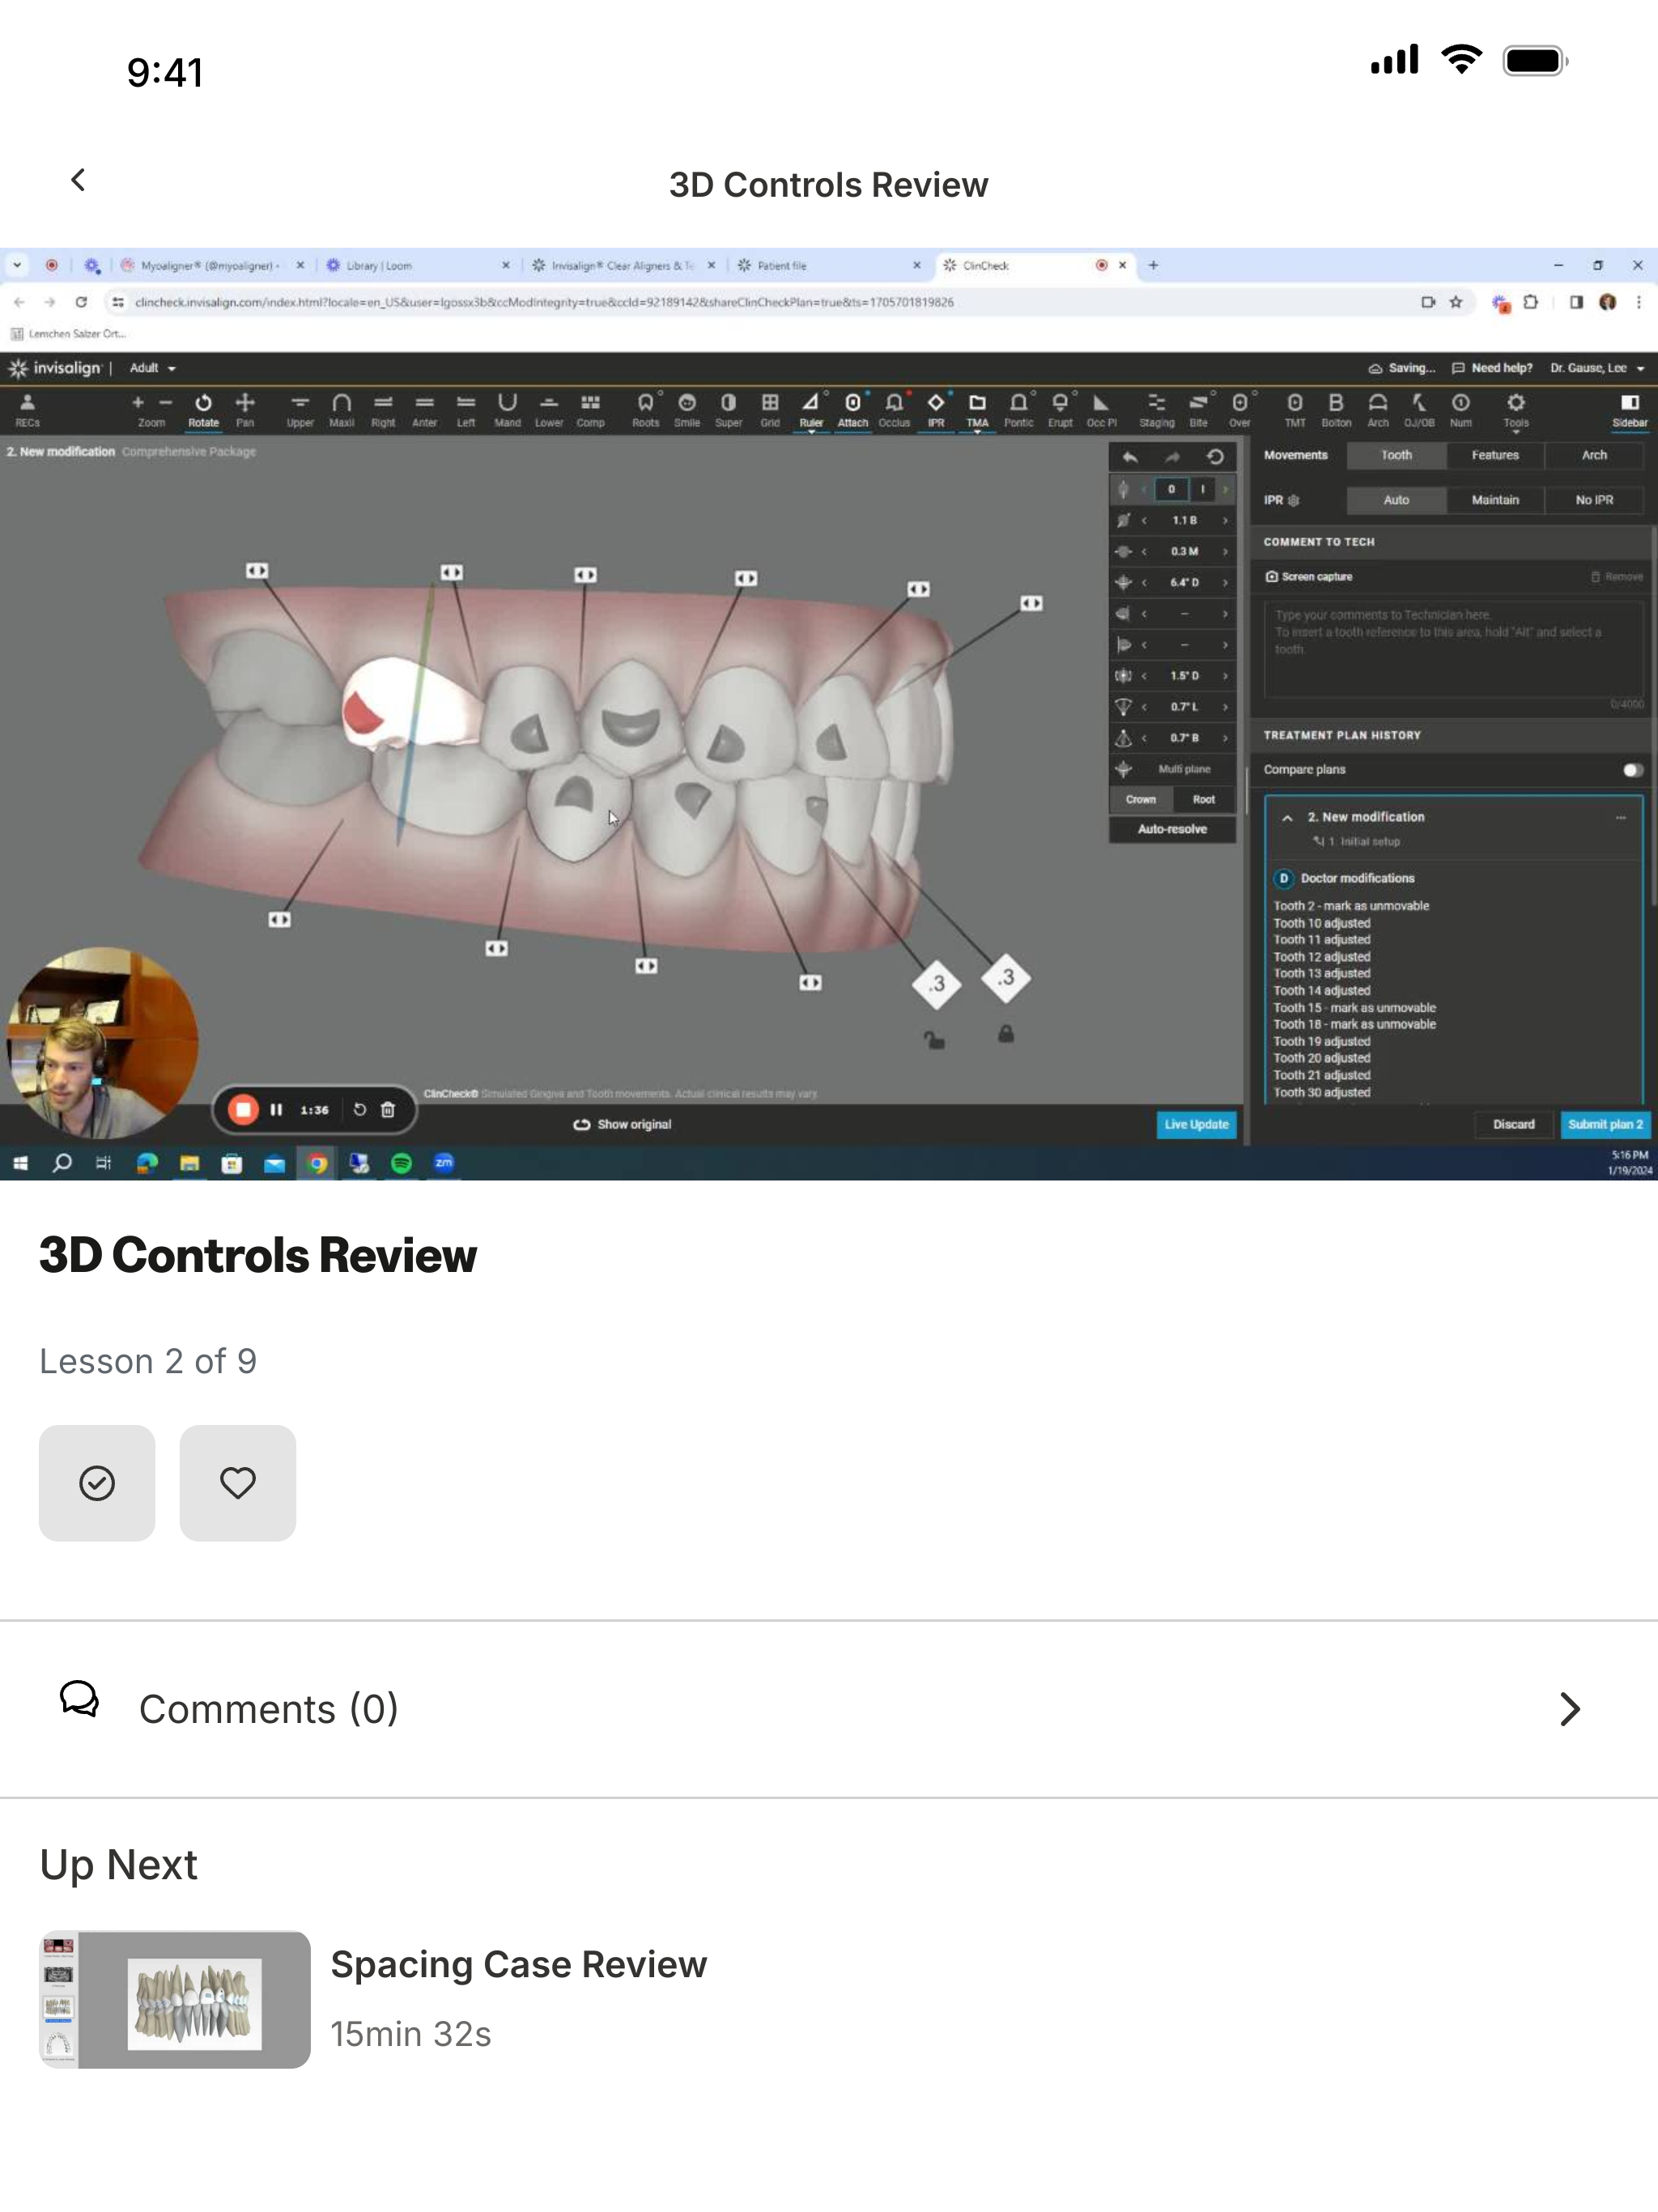1658x2212 pixels.
Task: Mark the lesson as complete
Action: click(x=97, y=1482)
